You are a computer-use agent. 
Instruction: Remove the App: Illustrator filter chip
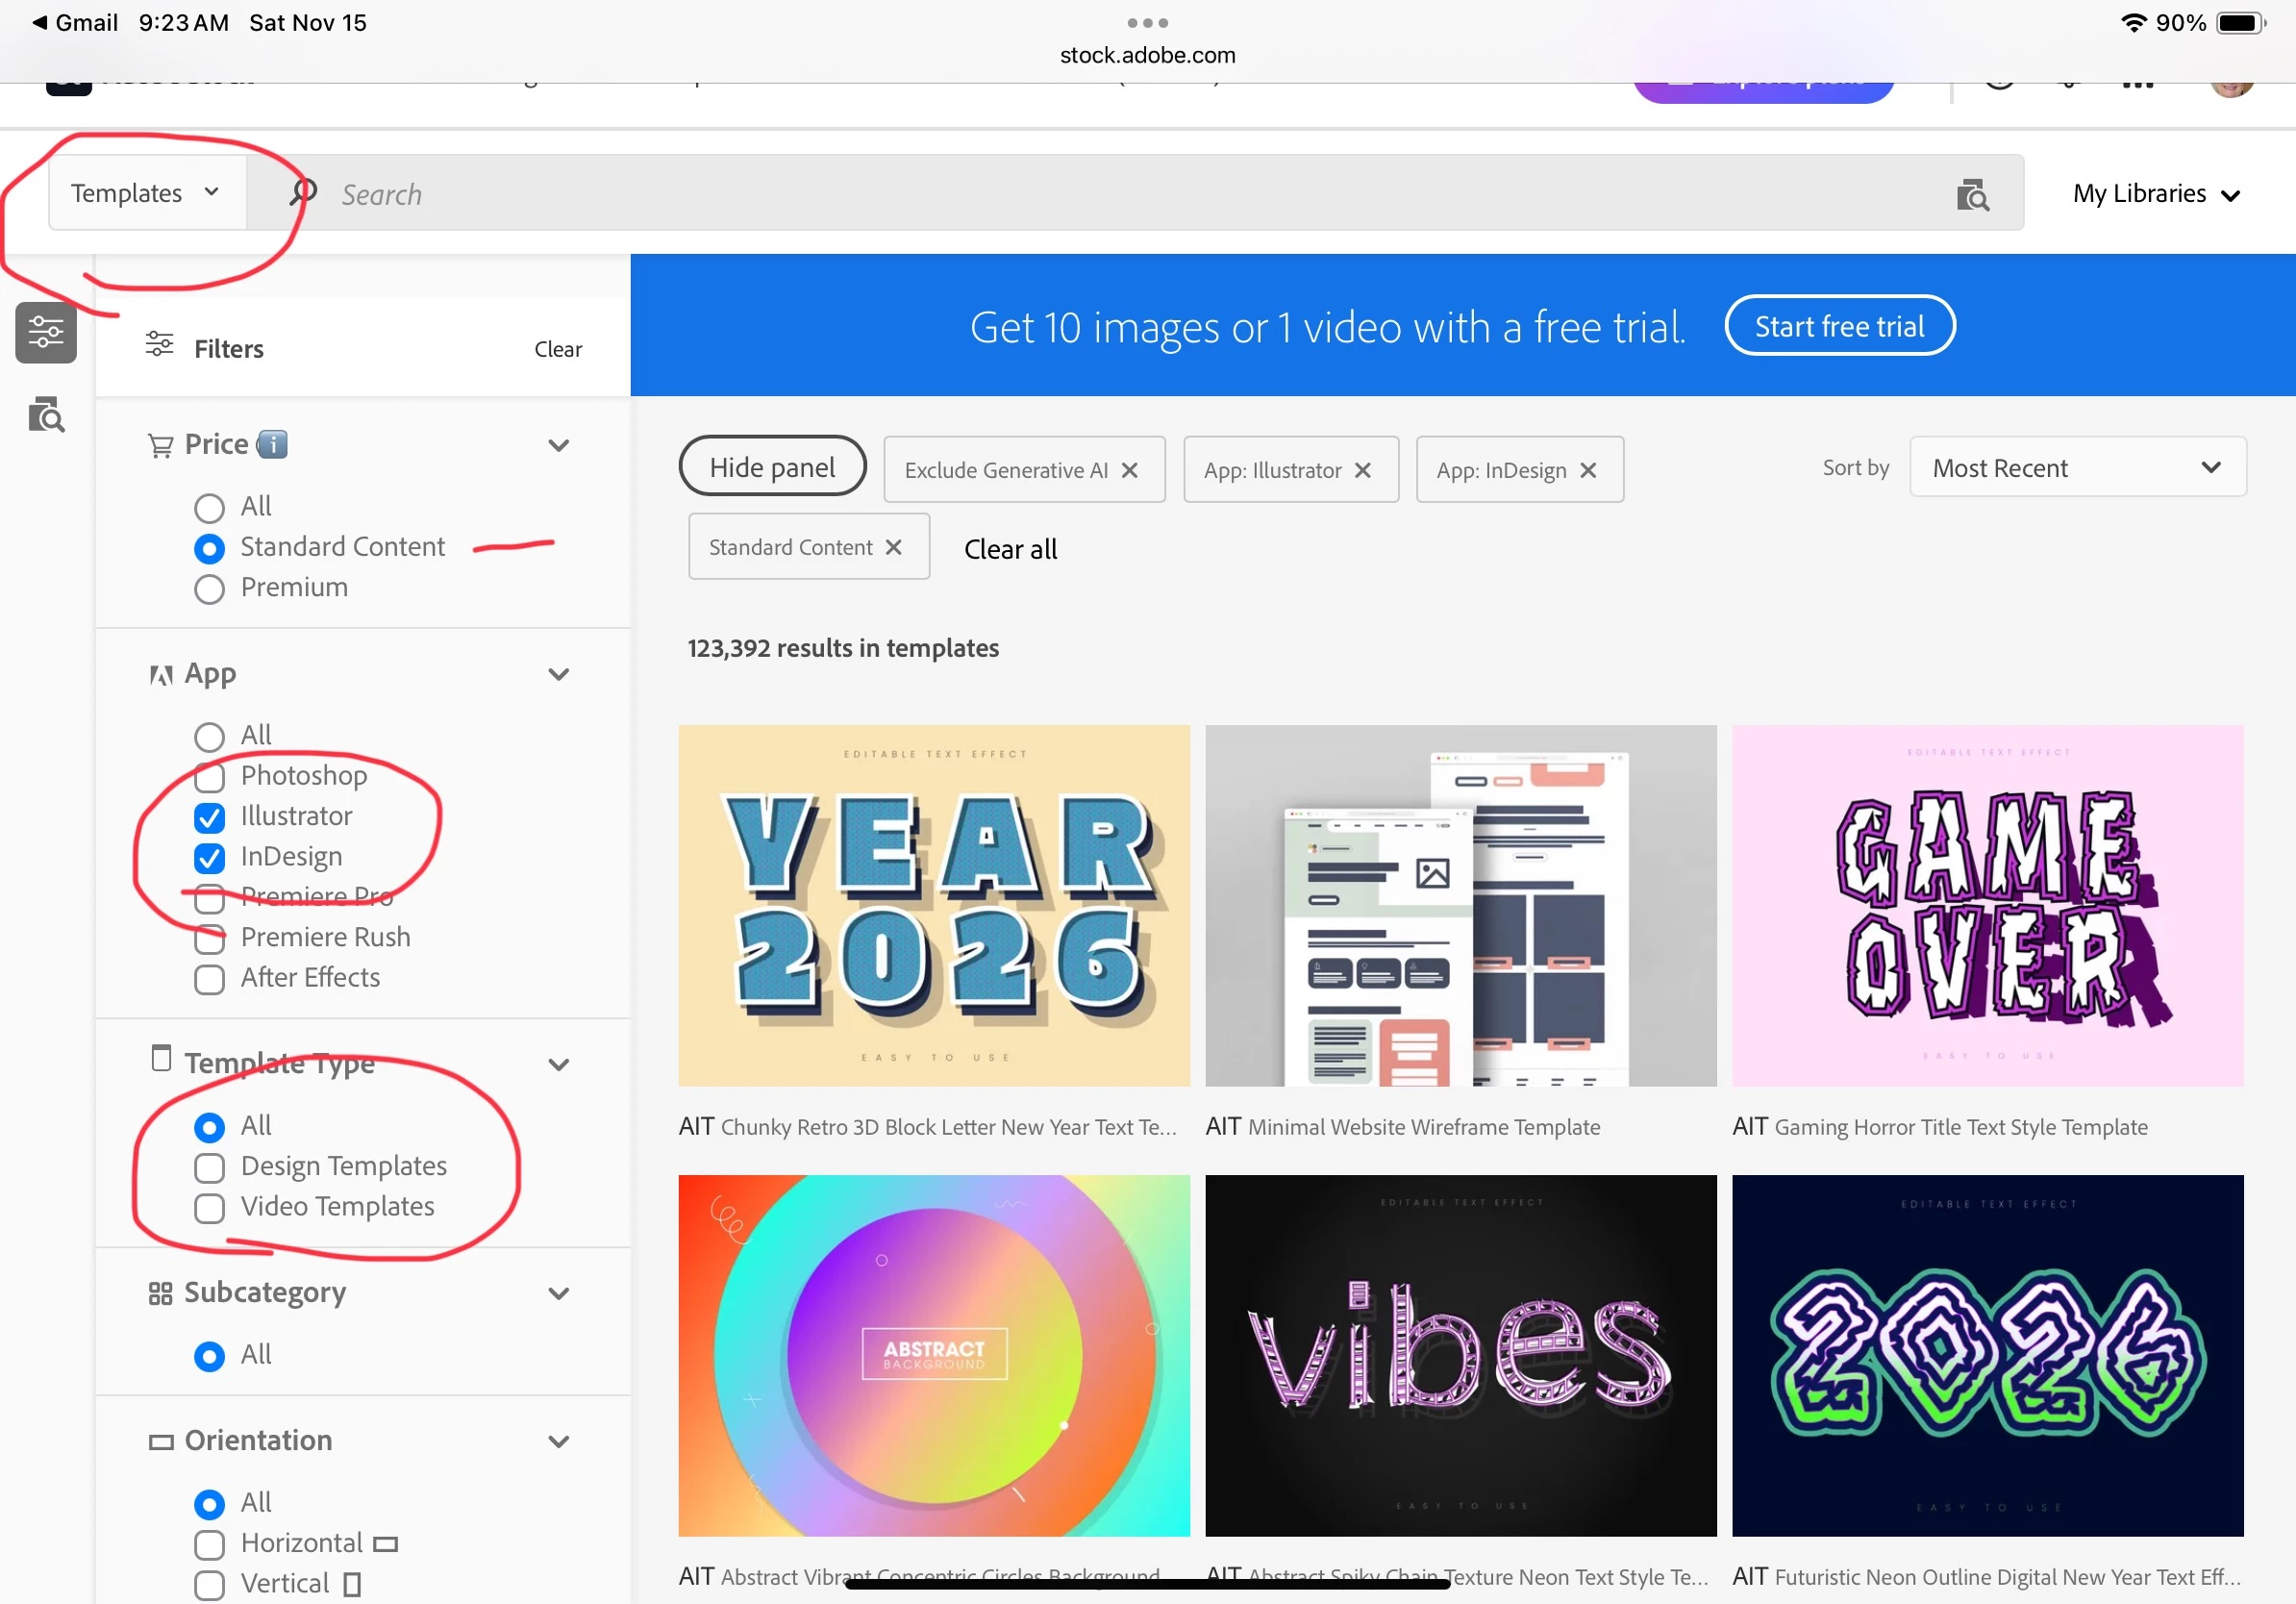tap(1362, 470)
